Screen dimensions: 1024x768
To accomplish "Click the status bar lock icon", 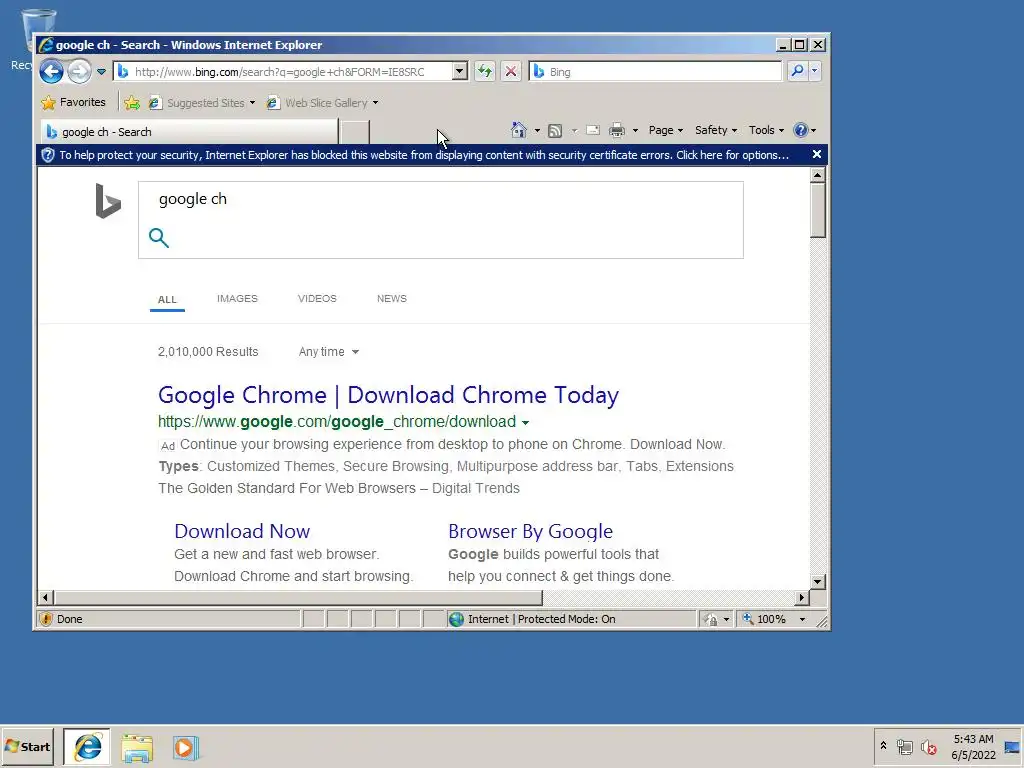I will point(710,619).
